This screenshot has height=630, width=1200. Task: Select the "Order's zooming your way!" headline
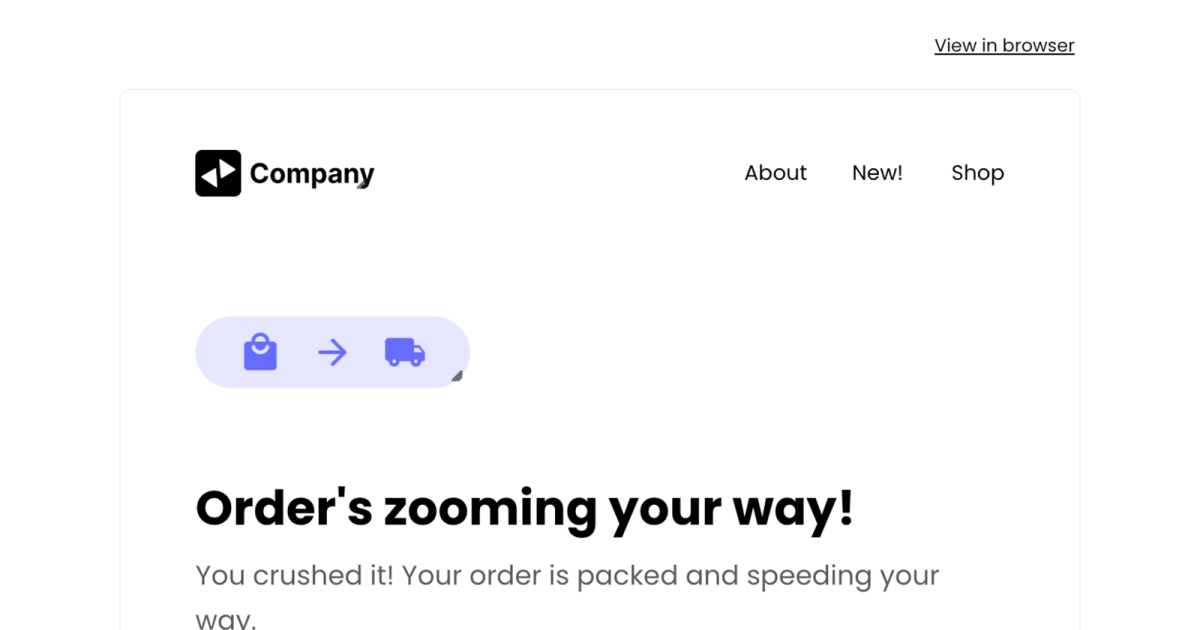pyautogui.click(x=524, y=508)
